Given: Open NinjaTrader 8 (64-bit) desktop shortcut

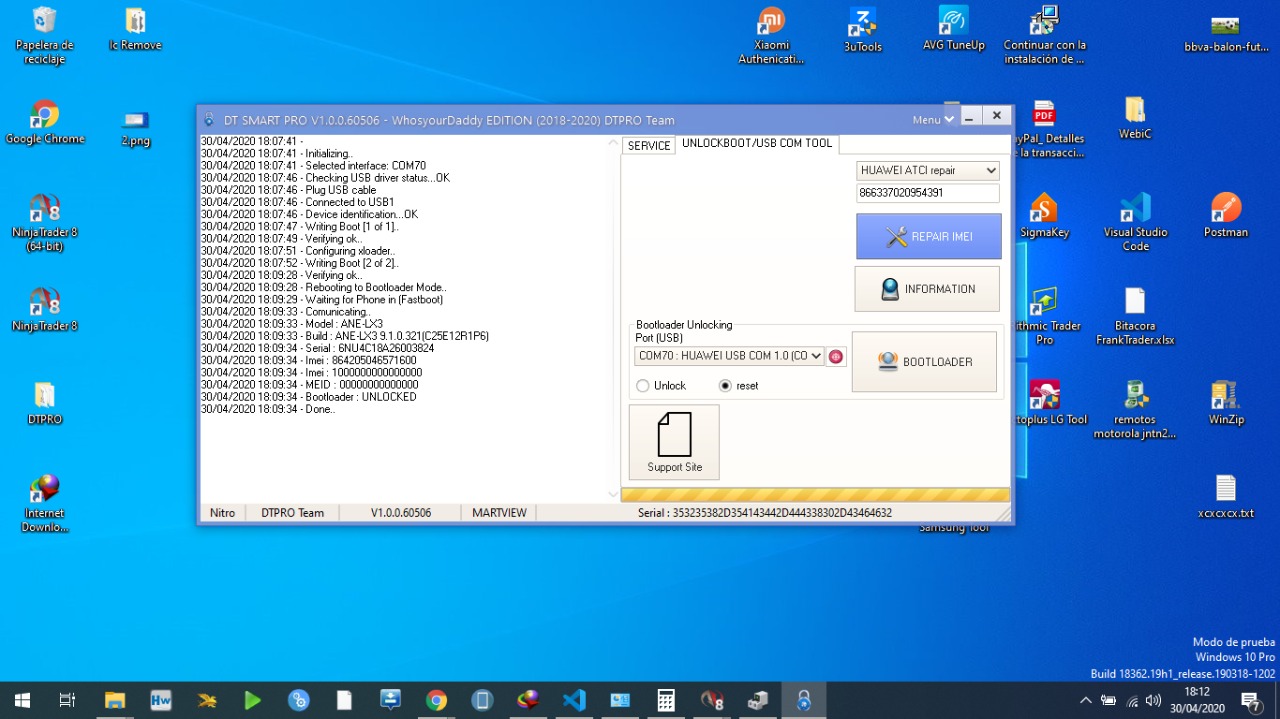Looking at the screenshot, I should point(45,222).
